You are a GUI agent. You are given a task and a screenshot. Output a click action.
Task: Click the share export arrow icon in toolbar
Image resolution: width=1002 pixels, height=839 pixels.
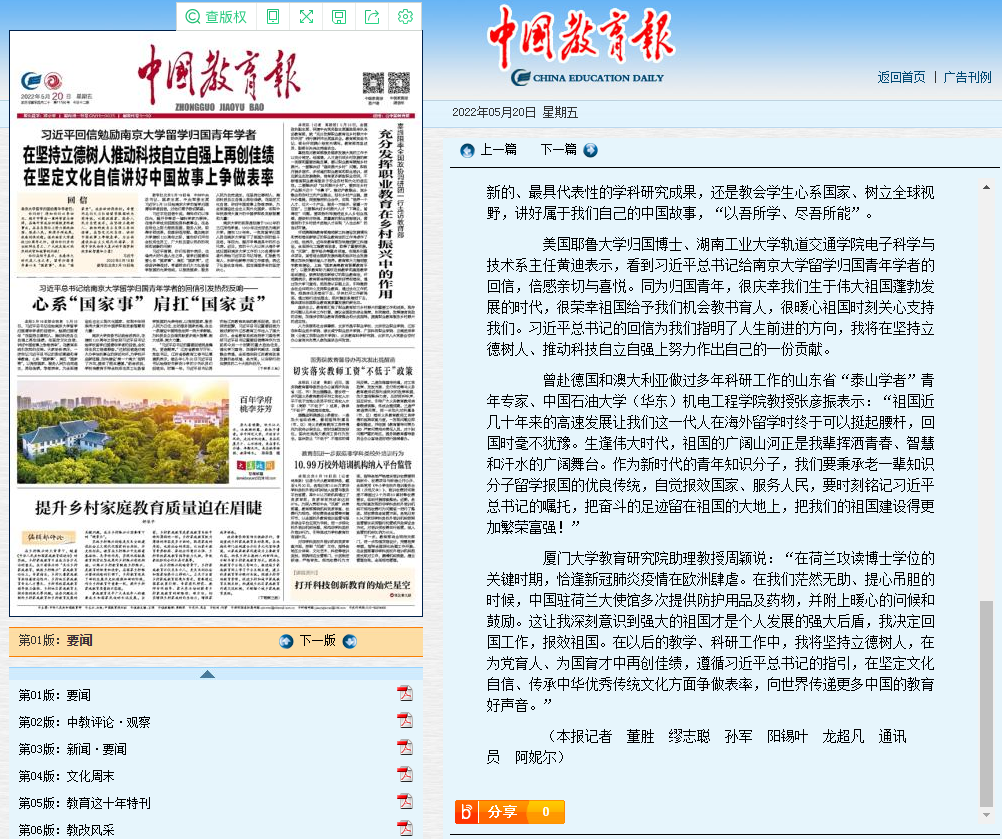click(x=372, y=16)
